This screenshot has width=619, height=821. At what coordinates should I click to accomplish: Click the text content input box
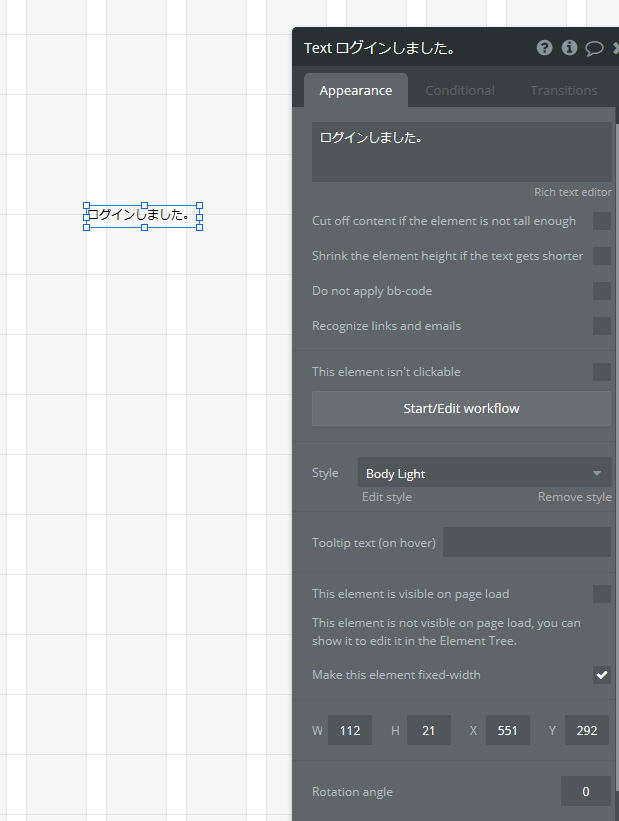(x=461, y=152)
